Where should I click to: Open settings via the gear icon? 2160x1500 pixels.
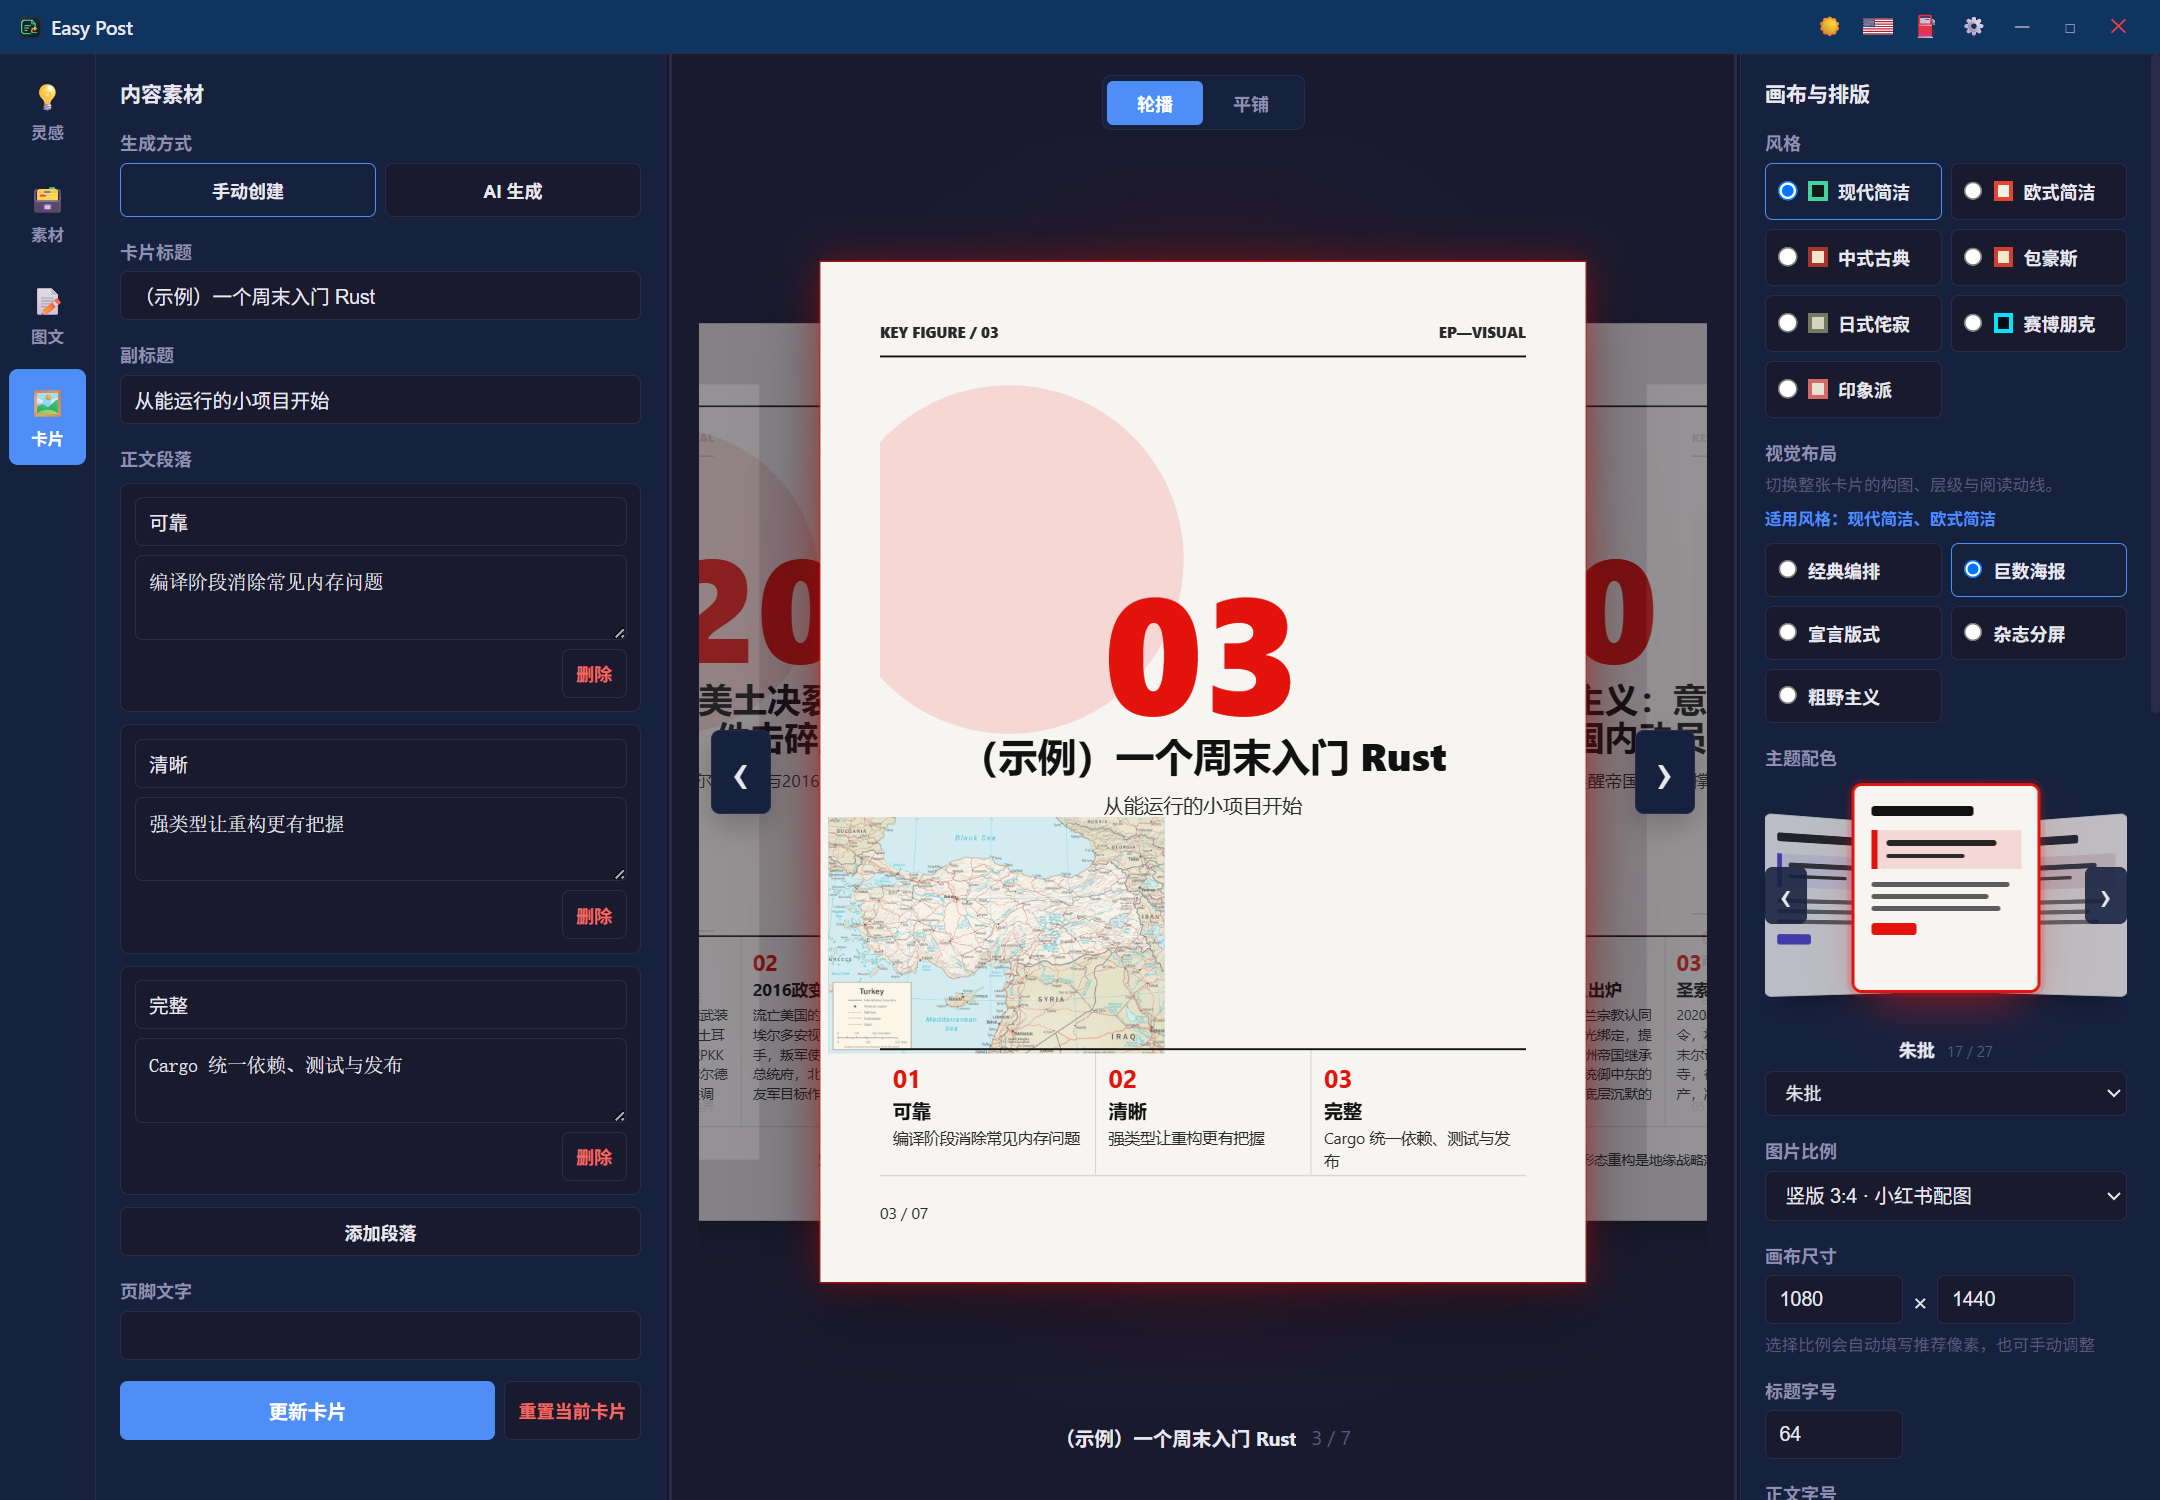[x=1973, y=27]
